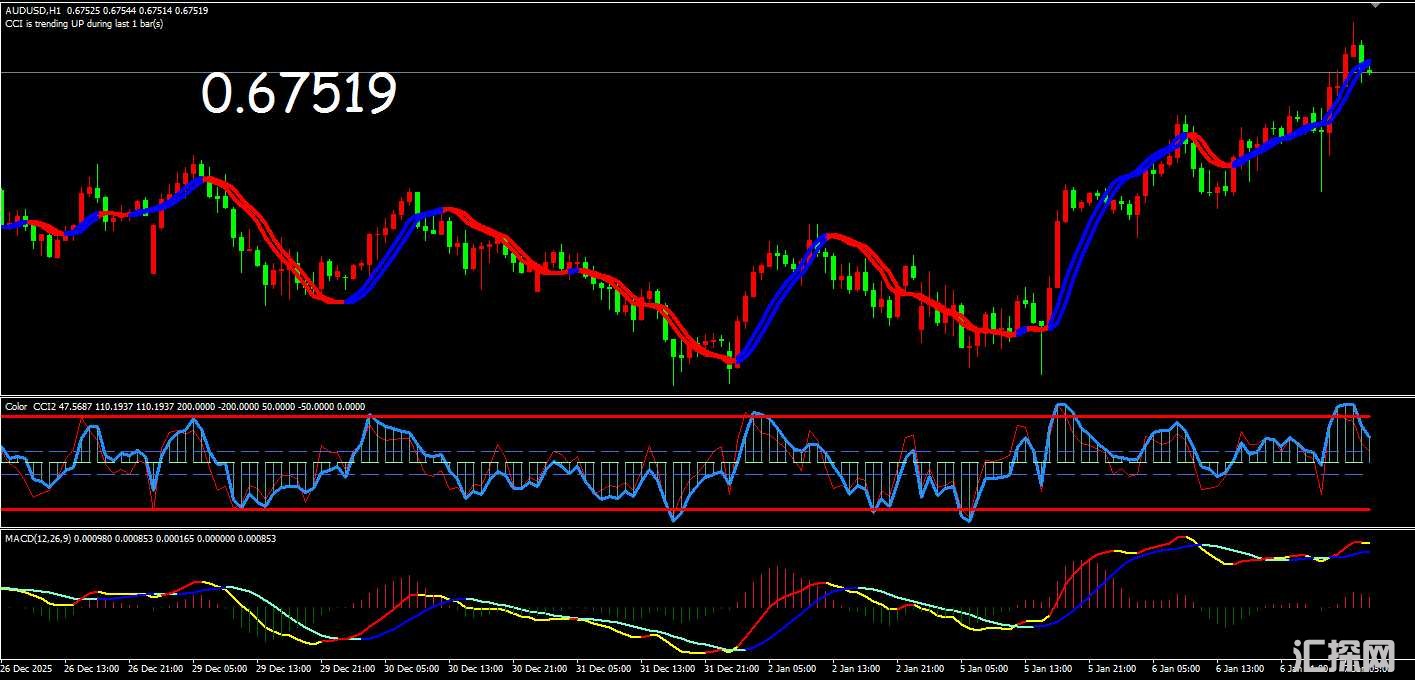Click the chart shift triangle marker

point(1375,6)
